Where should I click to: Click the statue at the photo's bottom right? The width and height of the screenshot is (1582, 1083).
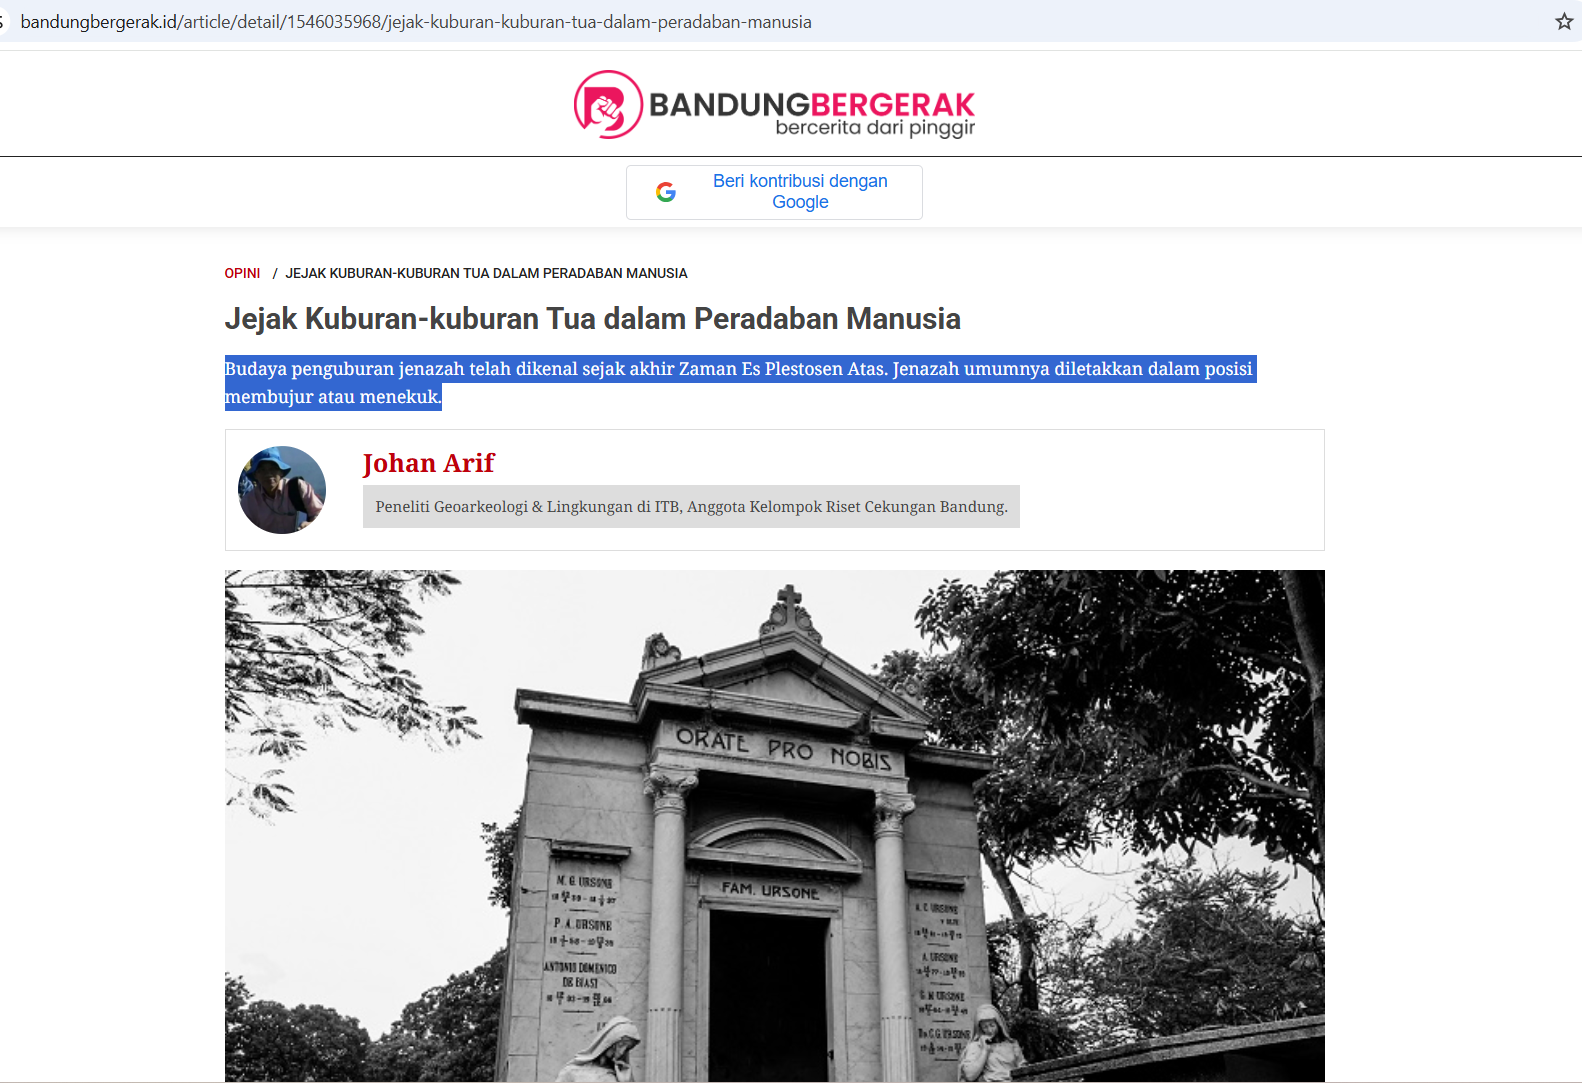[990, 1045]
